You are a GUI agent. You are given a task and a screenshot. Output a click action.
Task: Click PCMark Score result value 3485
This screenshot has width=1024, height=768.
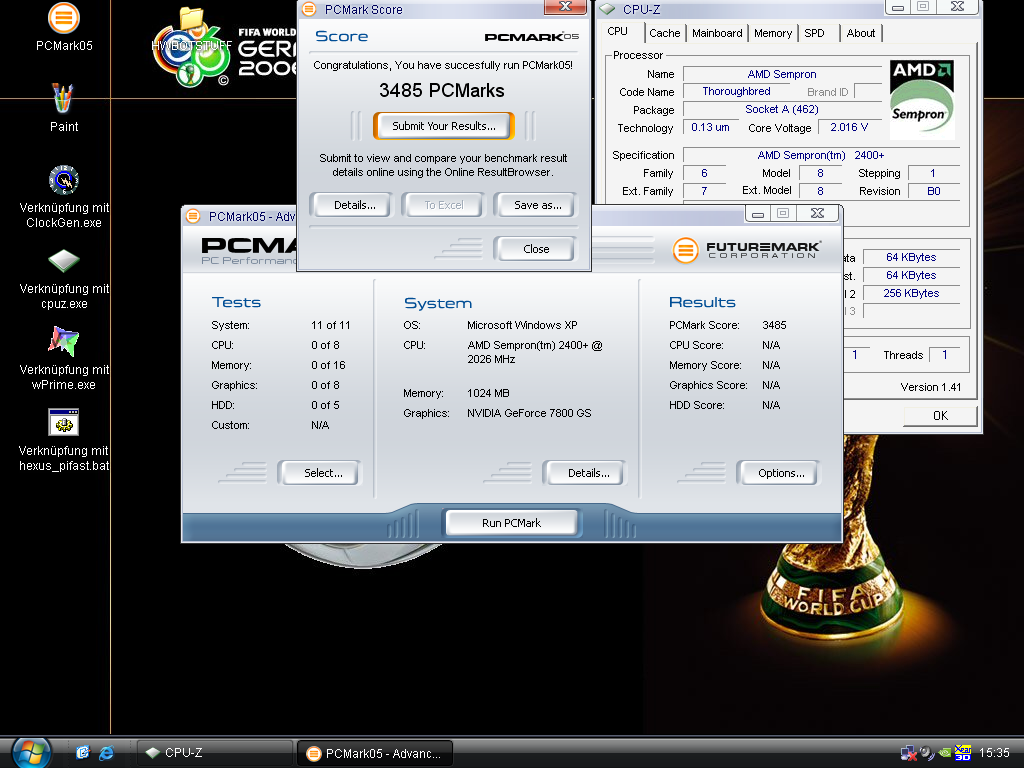click(x=774, y=325)
